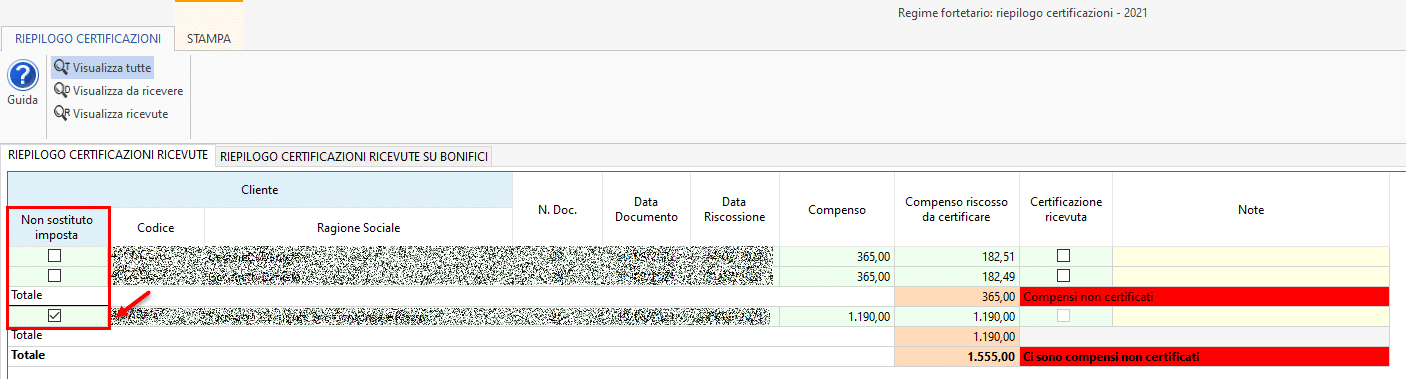Switch to RIEPILOGO CERTIFICAZIONI RICEVUTE SU BONIFICI tab
The width and height of the screenshot is (1406, 379).
(354, 156)
